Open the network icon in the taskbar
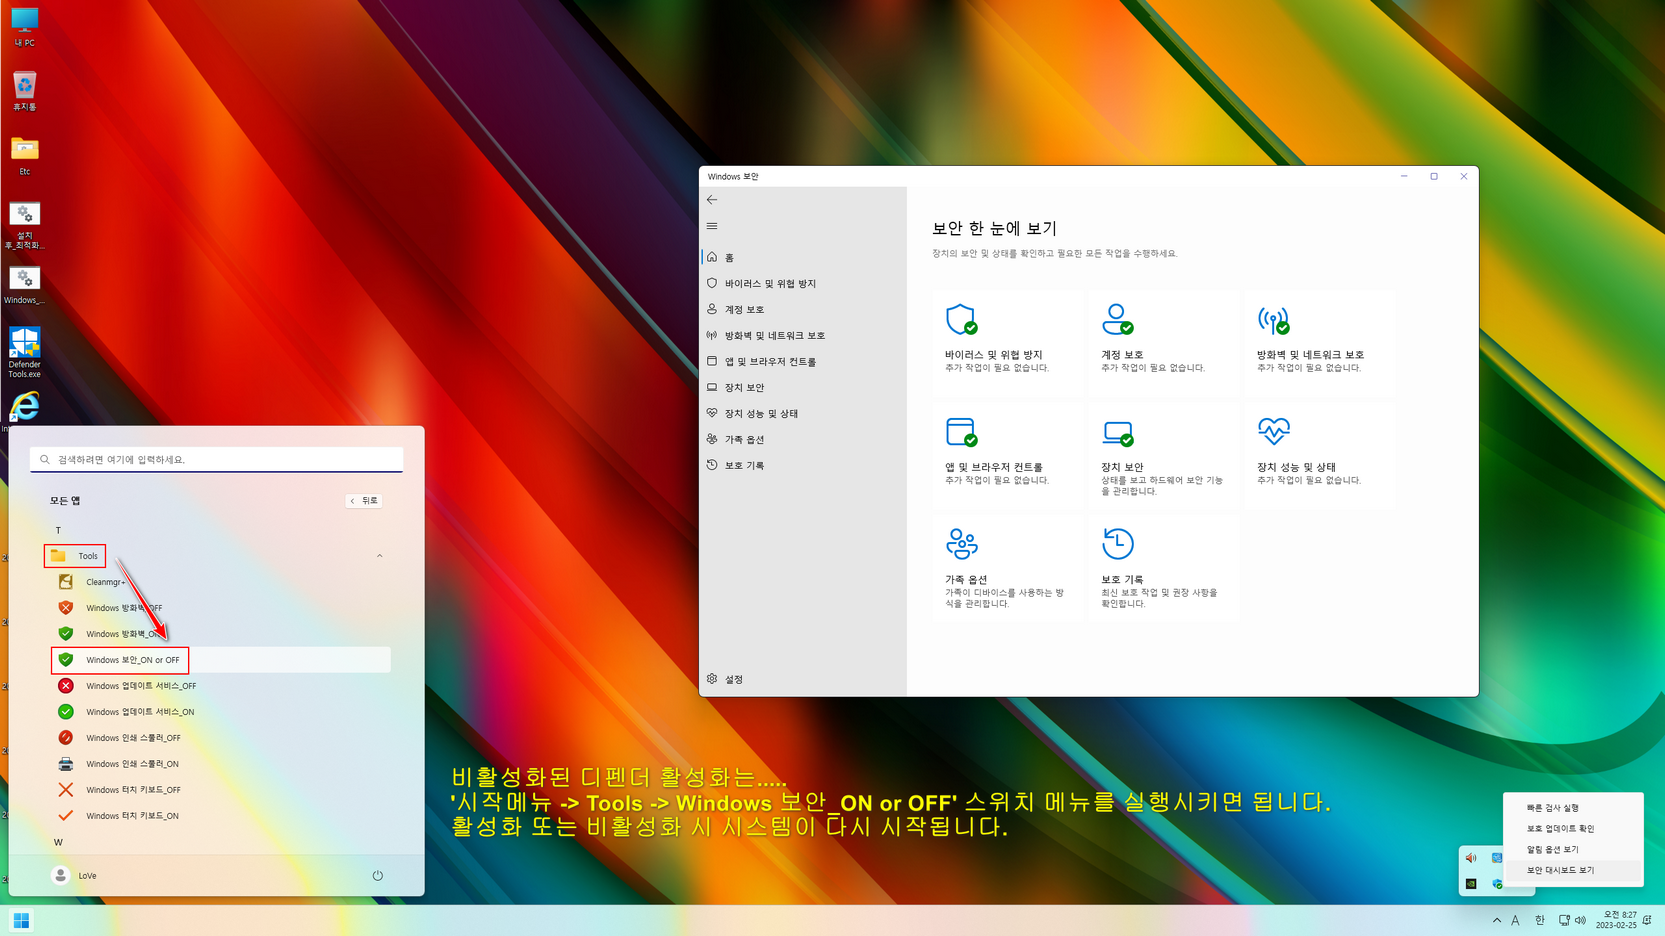The height and width of the screenshot is (936, 1665). pos(1564,920)
